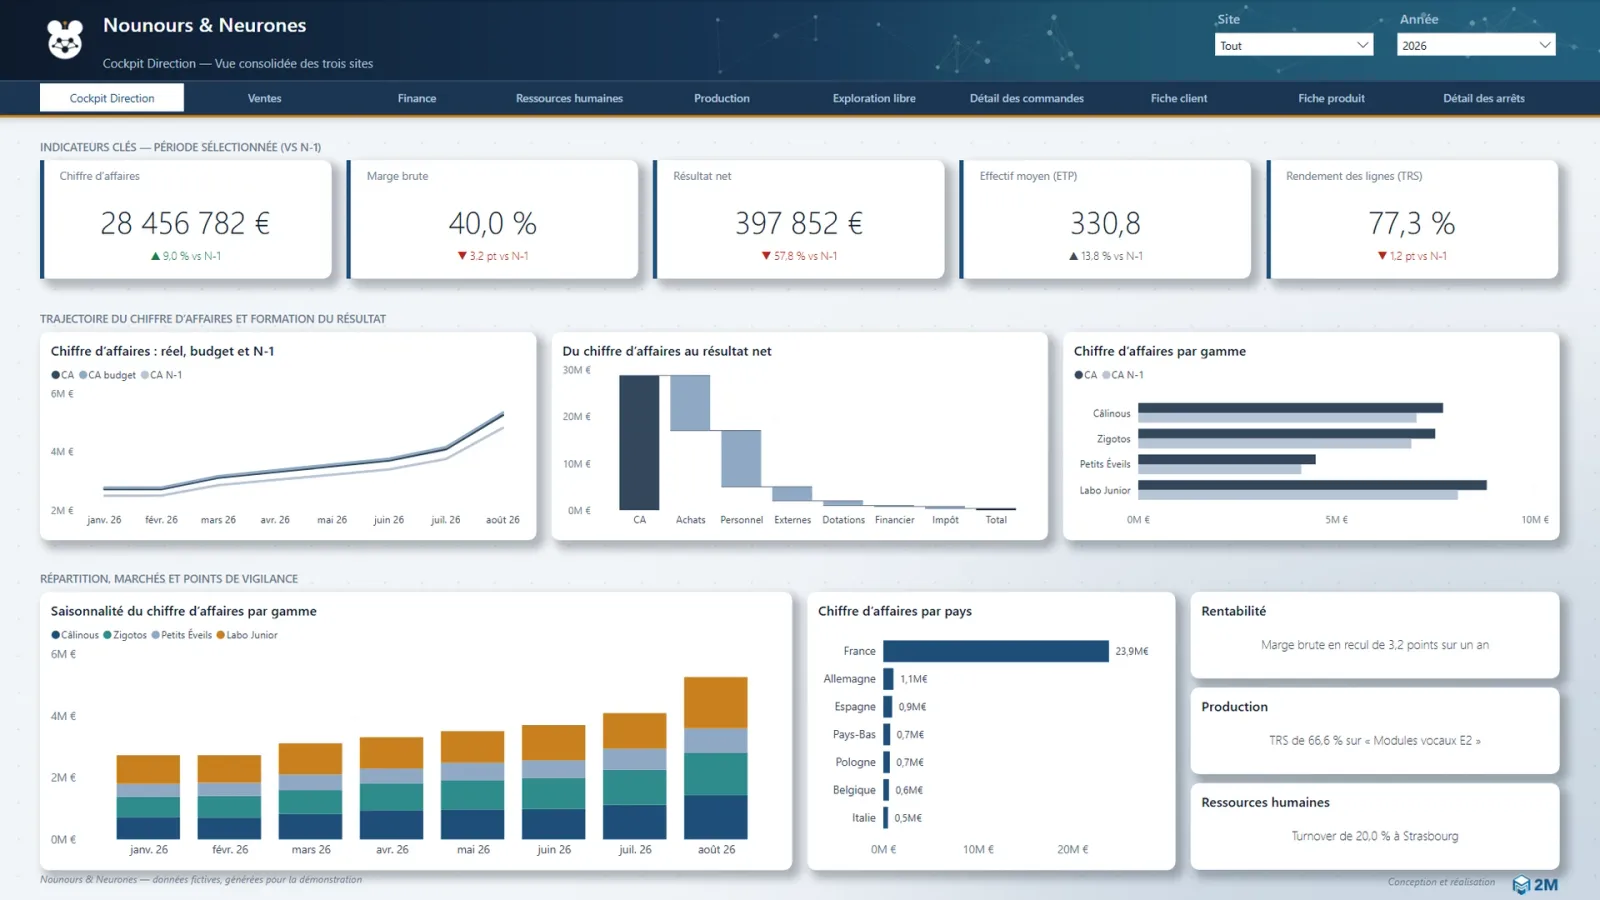The image size is (1600, 900).
Task: Open the Fiche client tab
Action: [x=1179, y=98]
